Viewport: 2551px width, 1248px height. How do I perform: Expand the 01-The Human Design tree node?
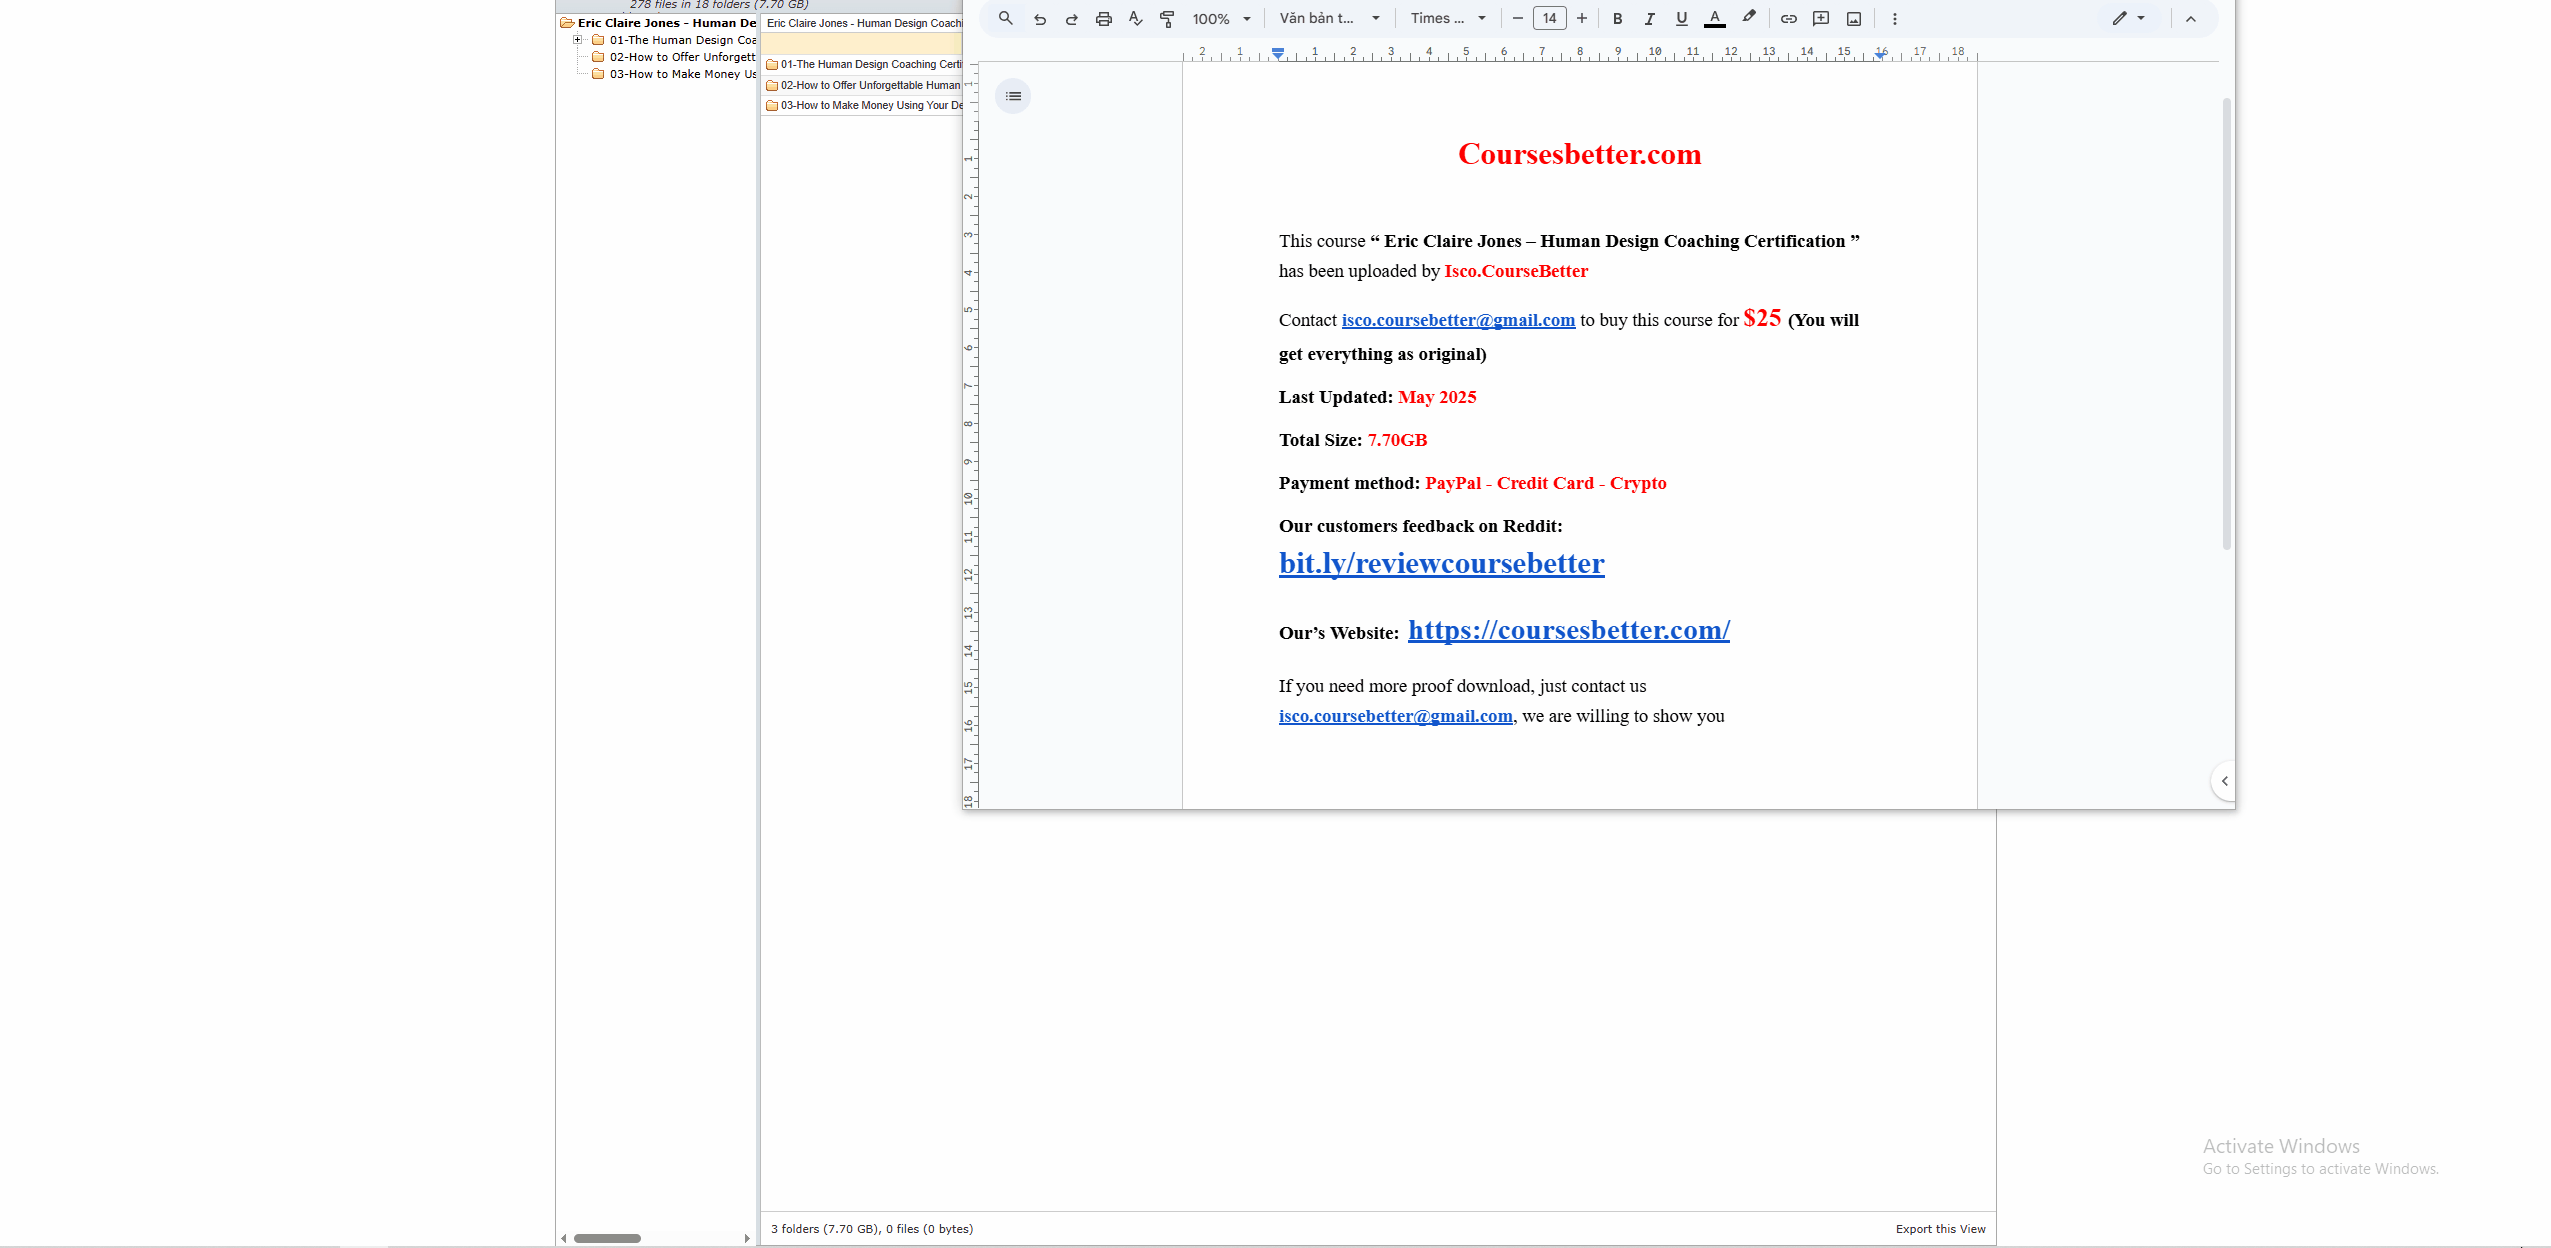click(x=577, y=40)
